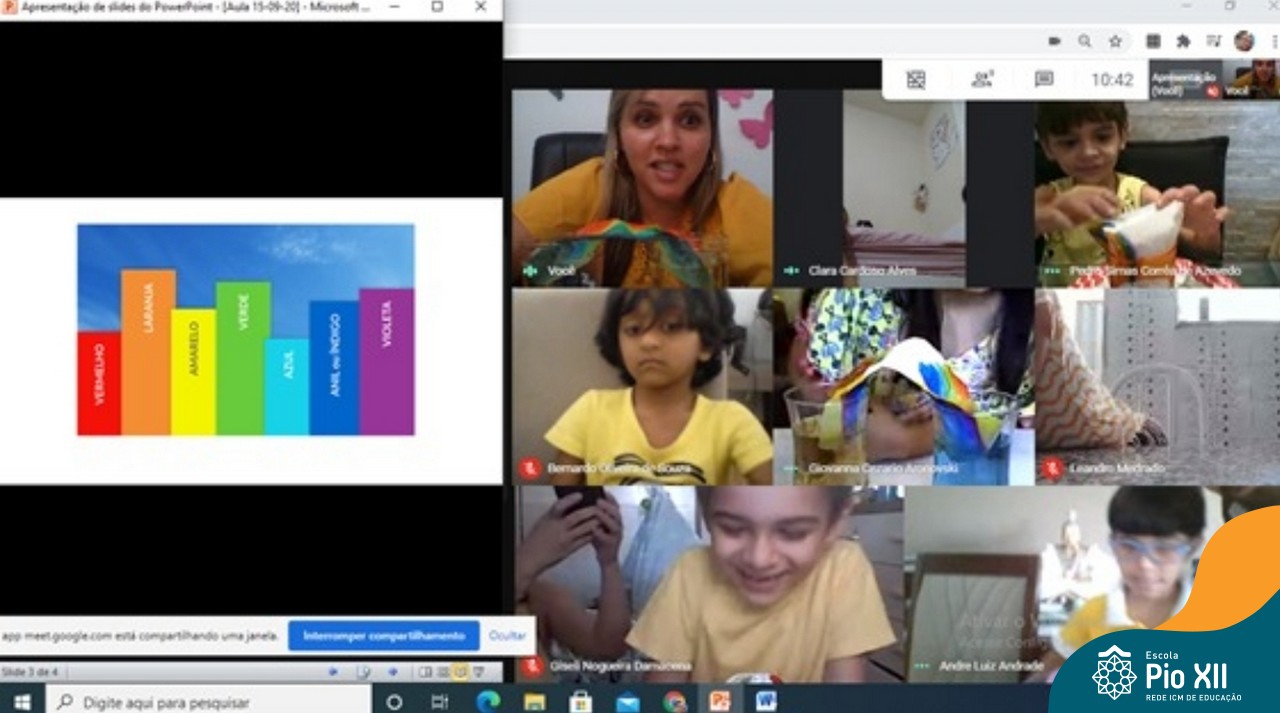1280x713 pixels.
Task: Advance to the next slide arrow
Action: click(393, 672)
